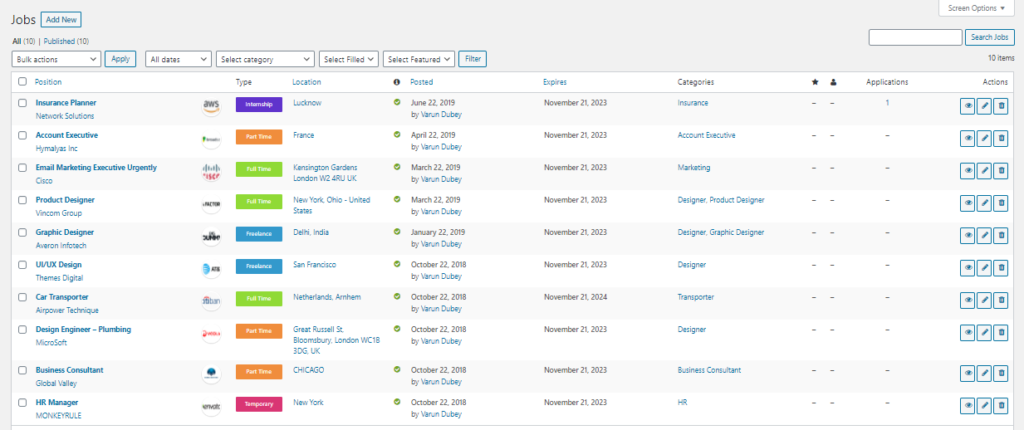This screenshot has width=1024, height=430.
Task: Open the Select category dropdown
Action: click(265, 59)
